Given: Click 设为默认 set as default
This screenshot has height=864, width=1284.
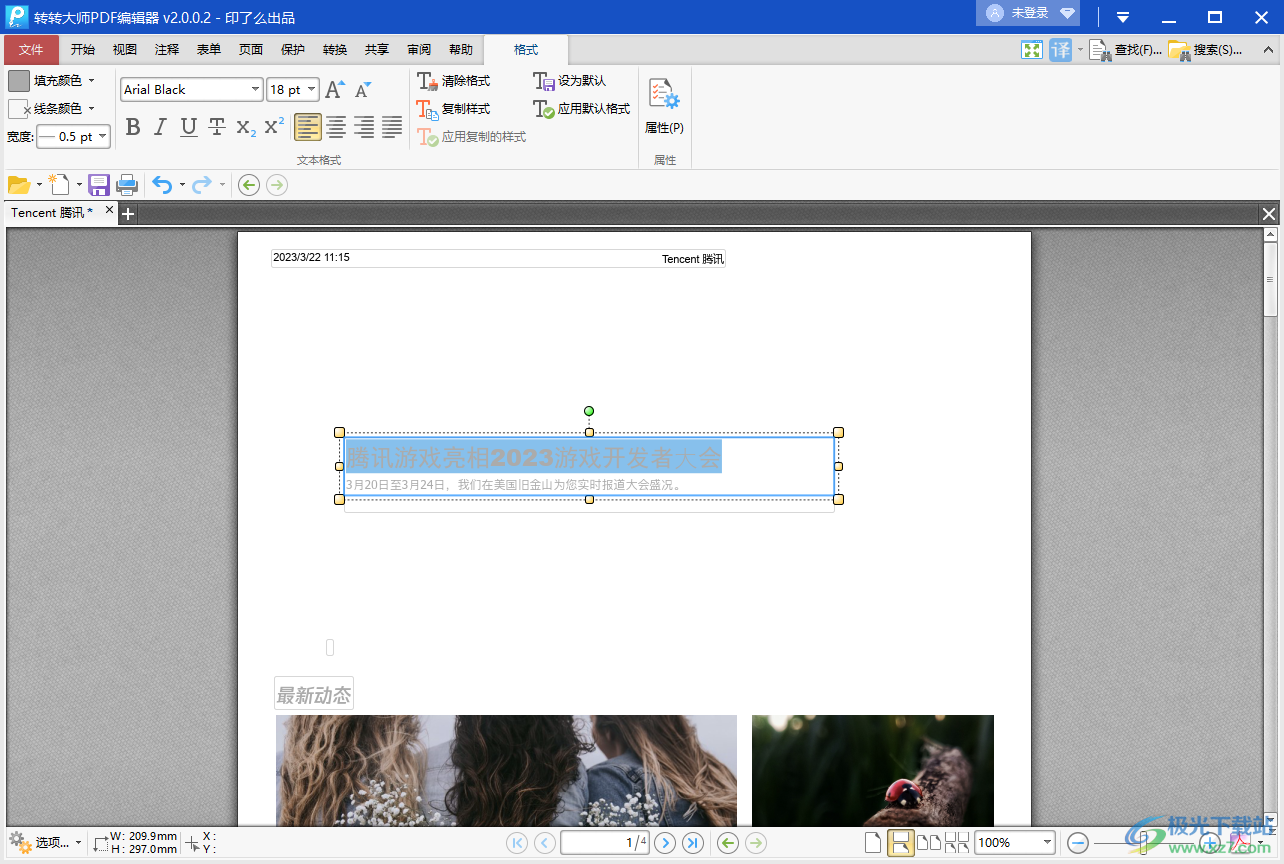Looking at the screenshot, I should click(570, 81).
